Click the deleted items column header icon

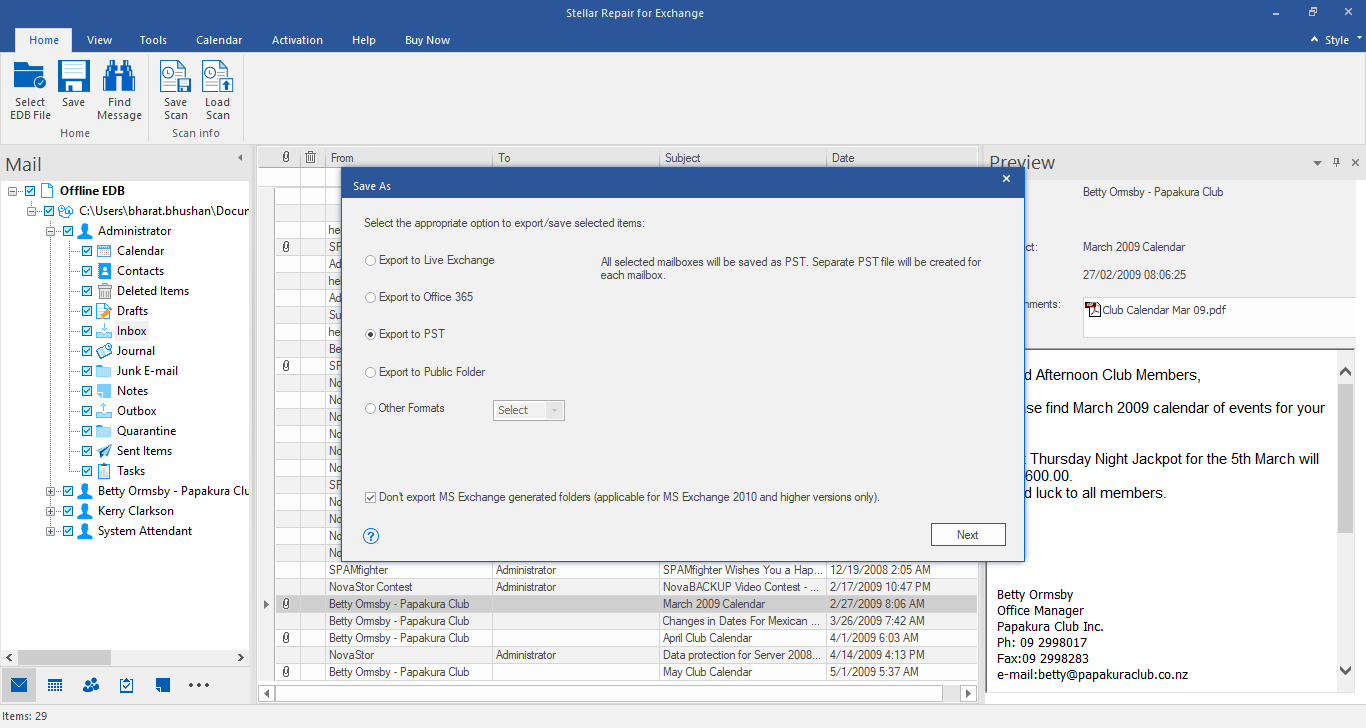point(311,157)
